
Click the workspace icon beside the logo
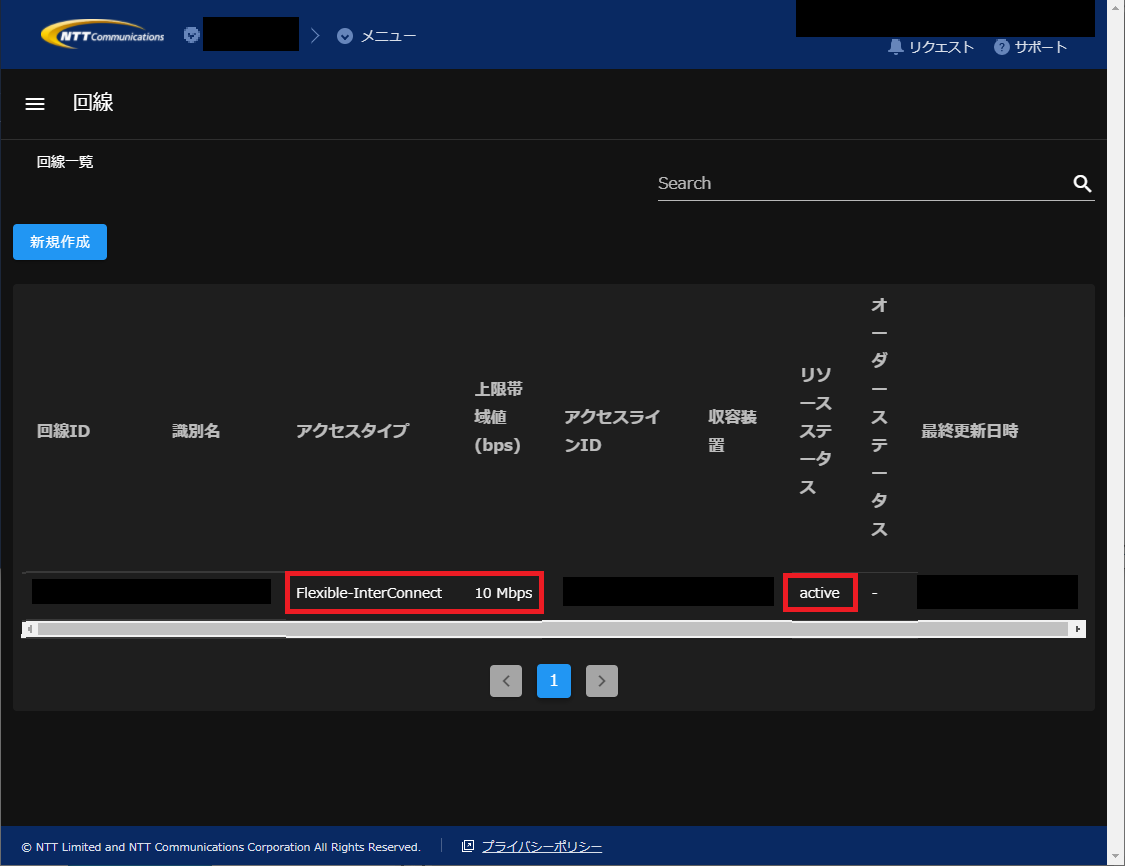click(192, 35)
